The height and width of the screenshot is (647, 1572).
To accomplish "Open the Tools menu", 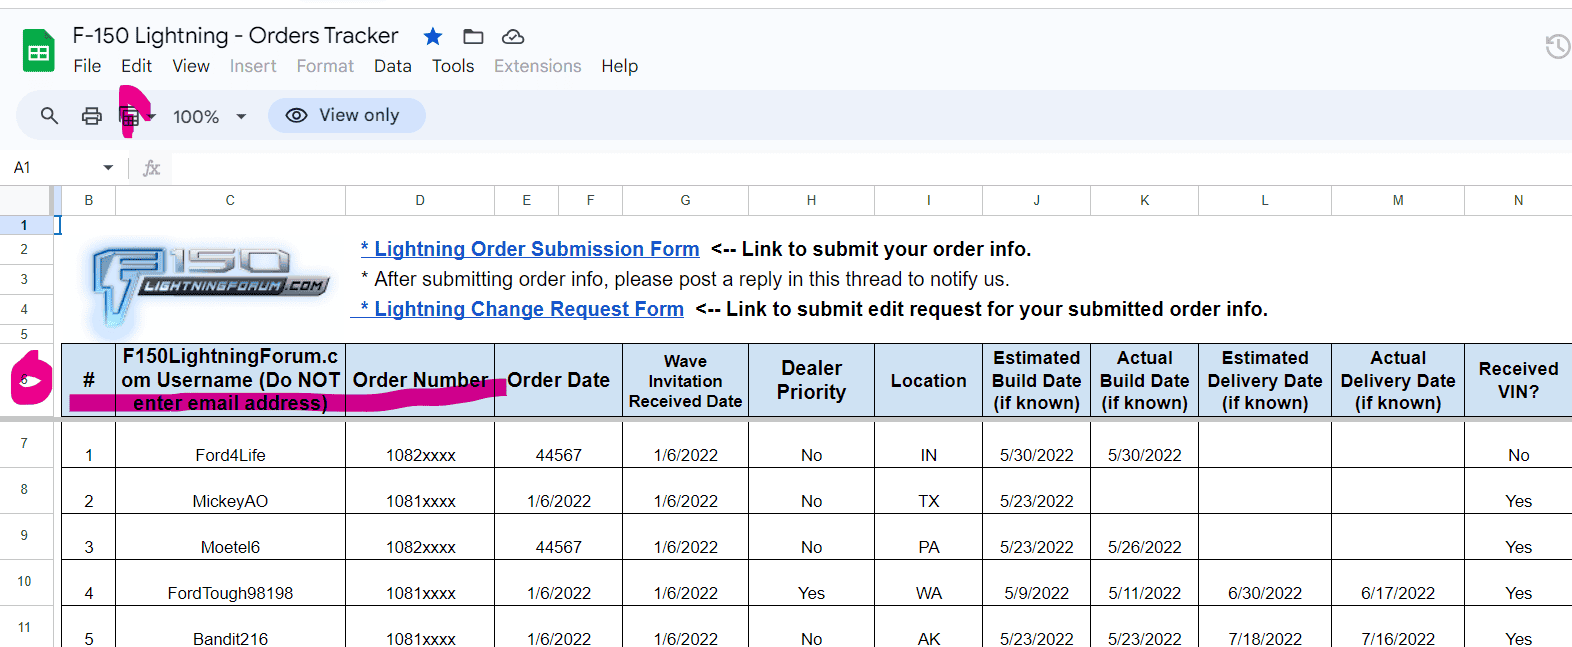I will (x=452, y=66).
